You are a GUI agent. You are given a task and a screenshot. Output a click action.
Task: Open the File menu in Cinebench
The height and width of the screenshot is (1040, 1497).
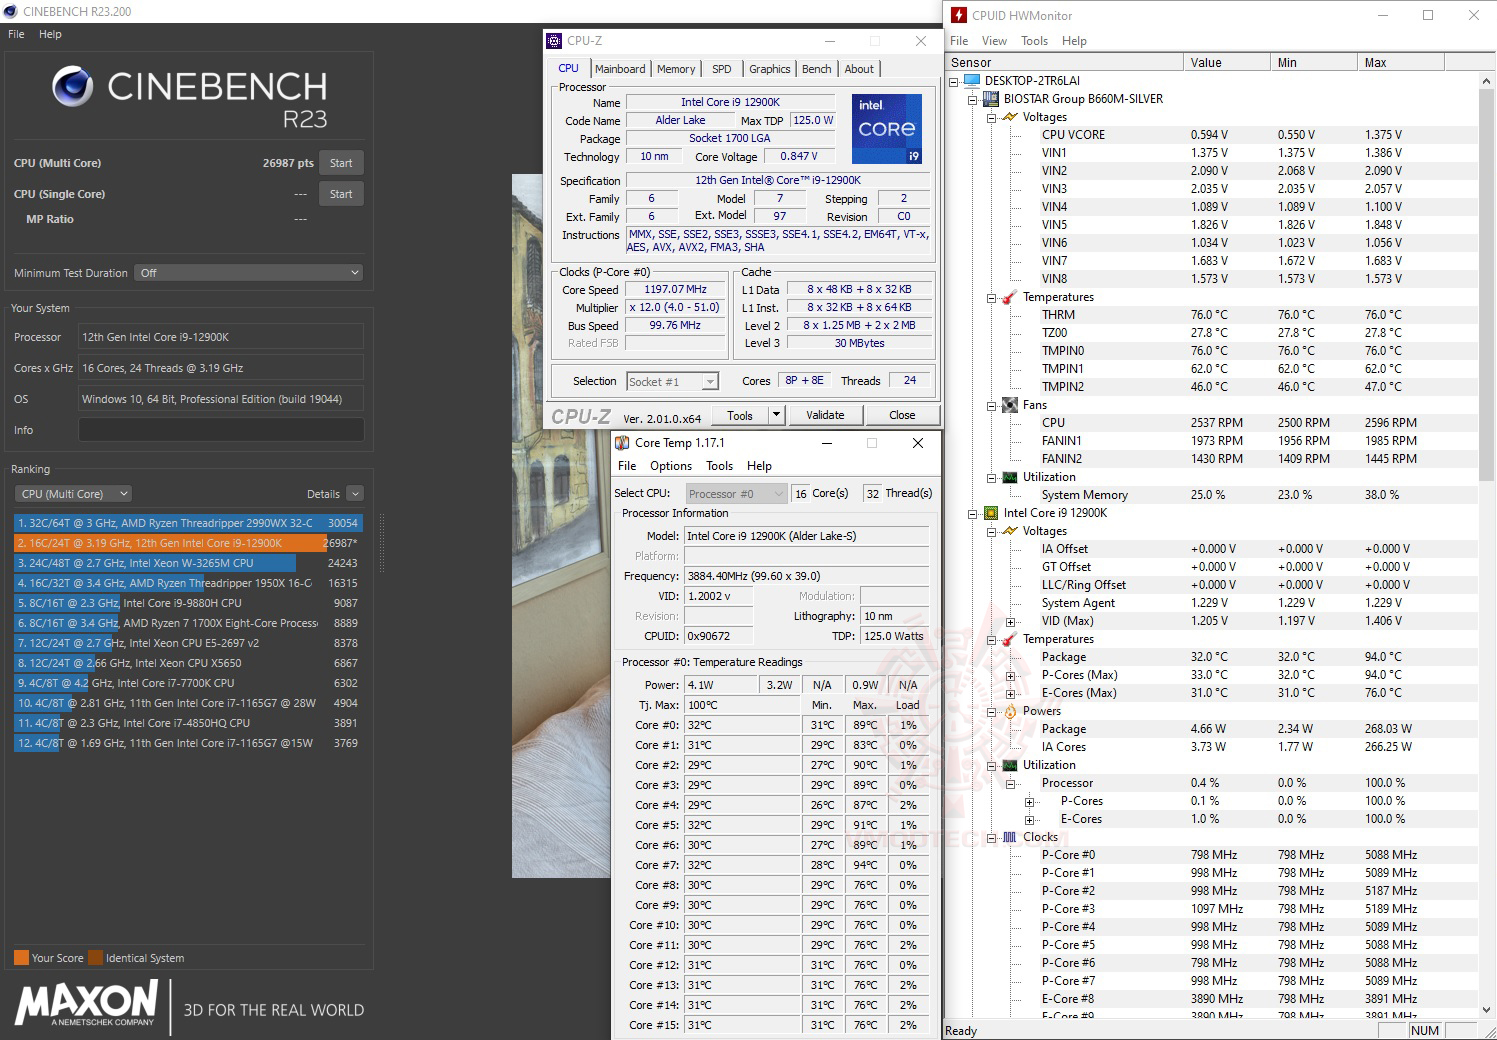point(16,34)
